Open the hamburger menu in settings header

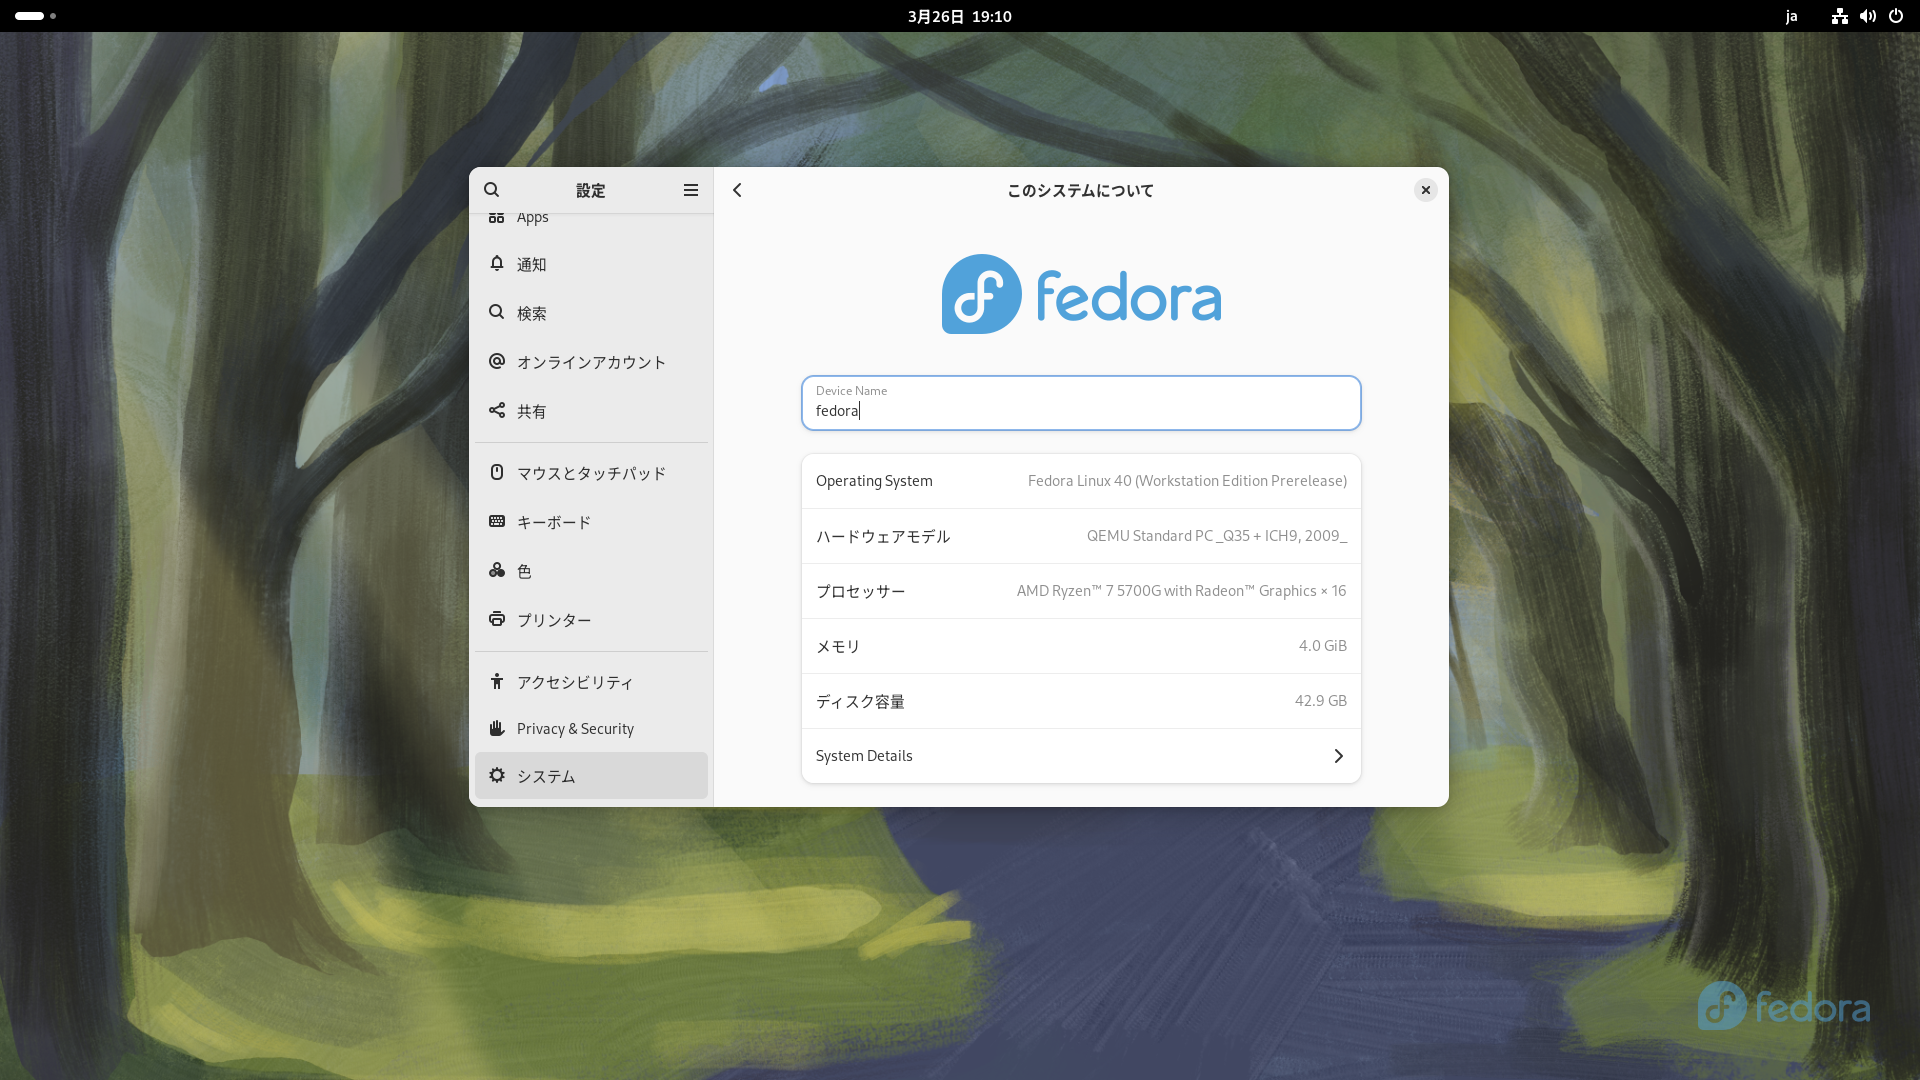click(x=690, y=190)
